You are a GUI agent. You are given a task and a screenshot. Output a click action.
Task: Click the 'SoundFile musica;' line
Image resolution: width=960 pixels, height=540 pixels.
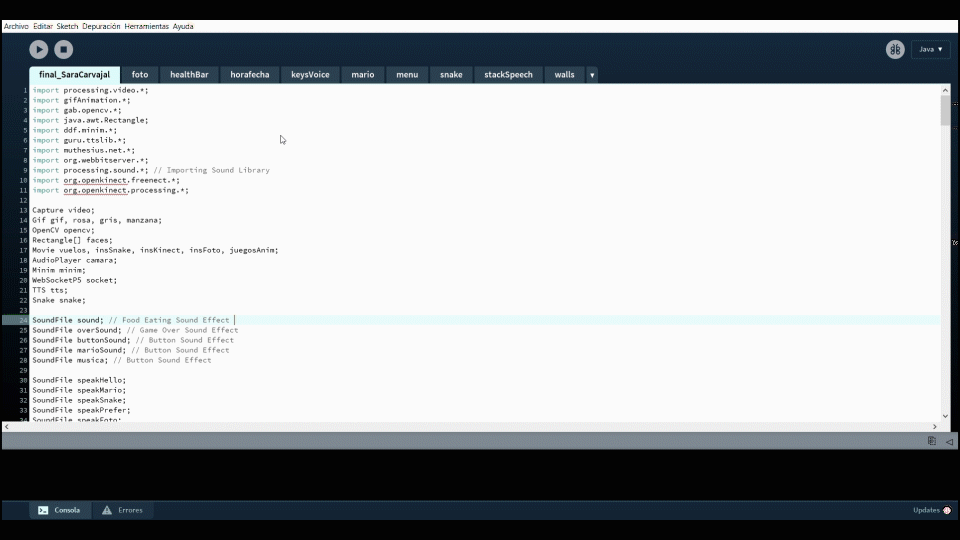tap(122, 360)
